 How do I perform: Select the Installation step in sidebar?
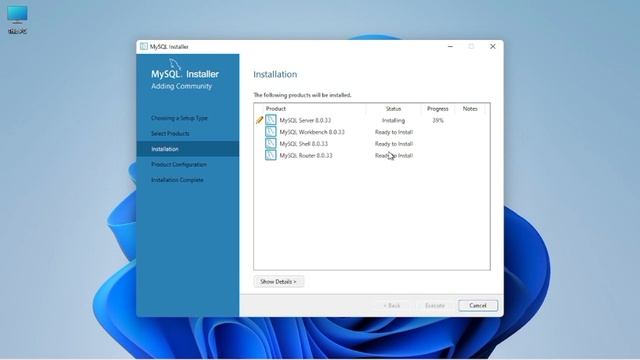coord(188,149)
